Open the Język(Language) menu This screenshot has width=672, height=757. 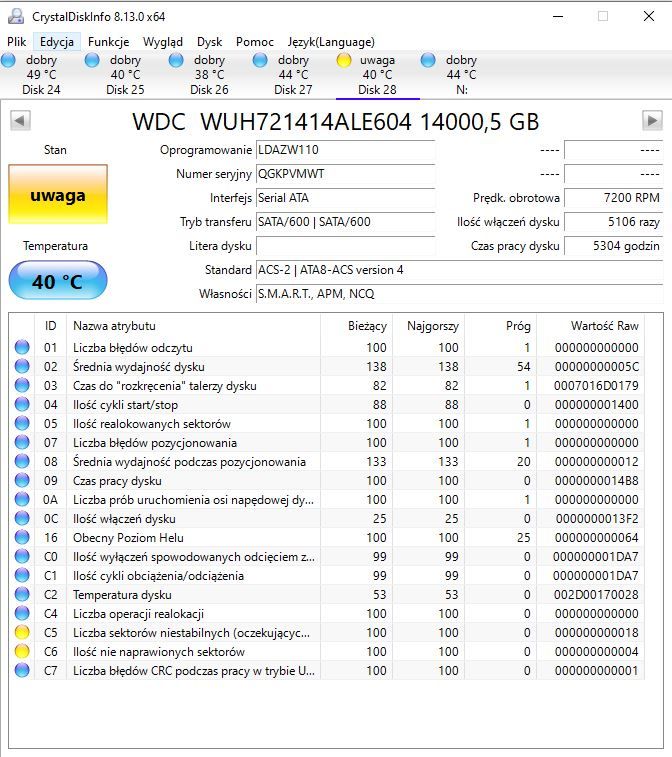click(331, 42)
